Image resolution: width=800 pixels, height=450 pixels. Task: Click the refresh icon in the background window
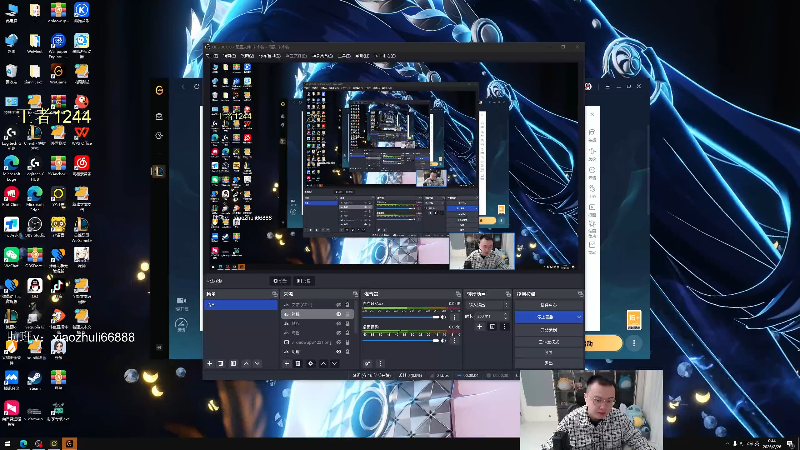point(196,87)
